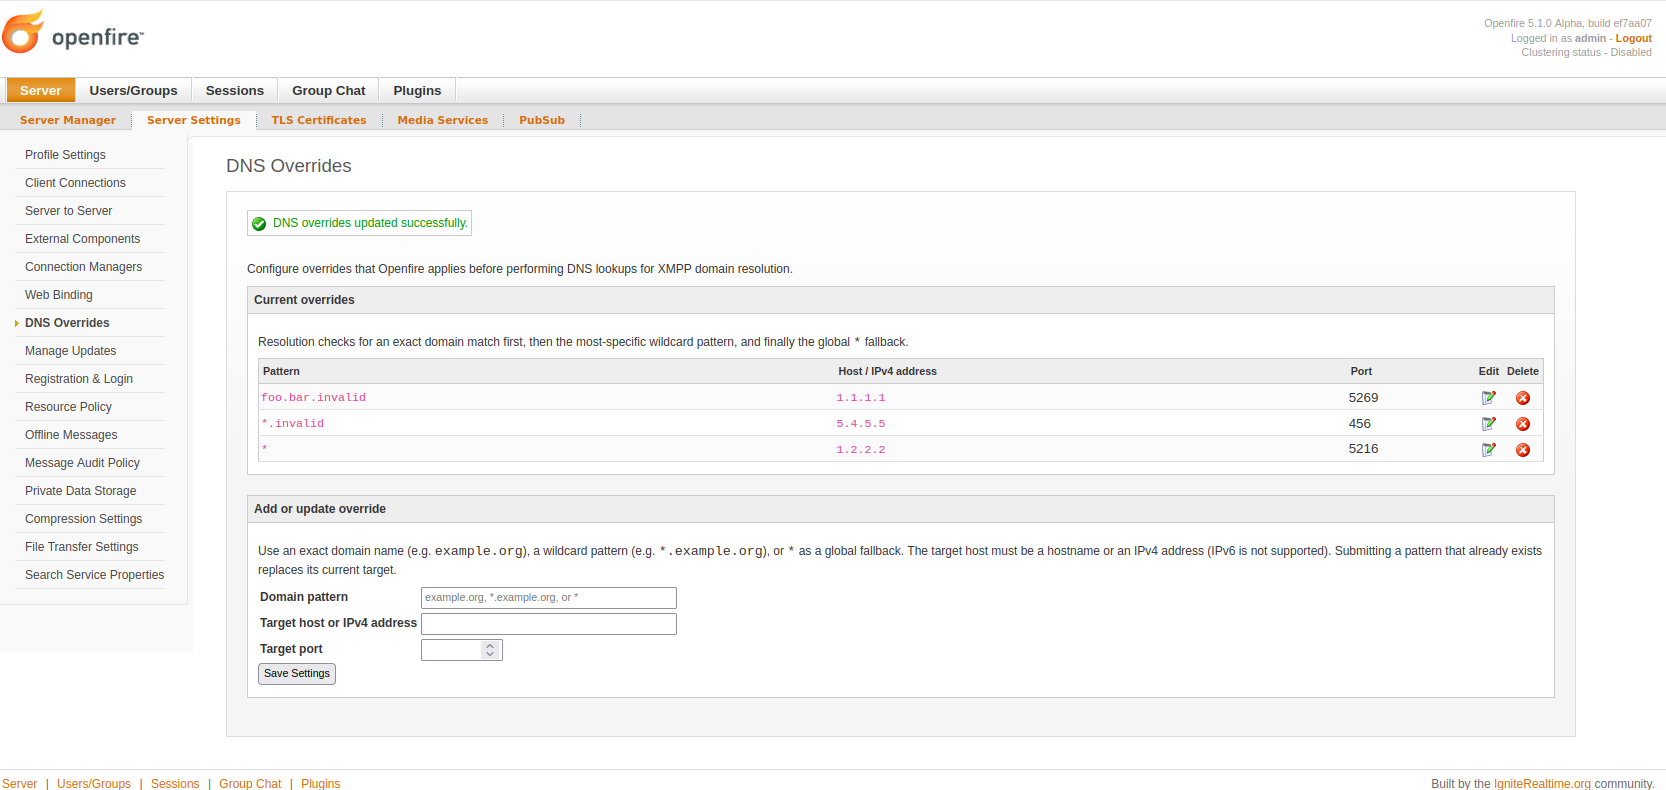This screenshot has width=1666, height=790.
Task: Select Registration & Login in sidebar
Action: click(79, 379)
